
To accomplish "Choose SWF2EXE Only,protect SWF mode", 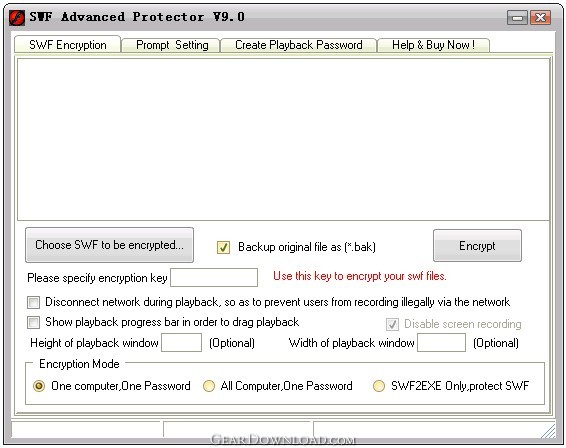I will (379, 386).
